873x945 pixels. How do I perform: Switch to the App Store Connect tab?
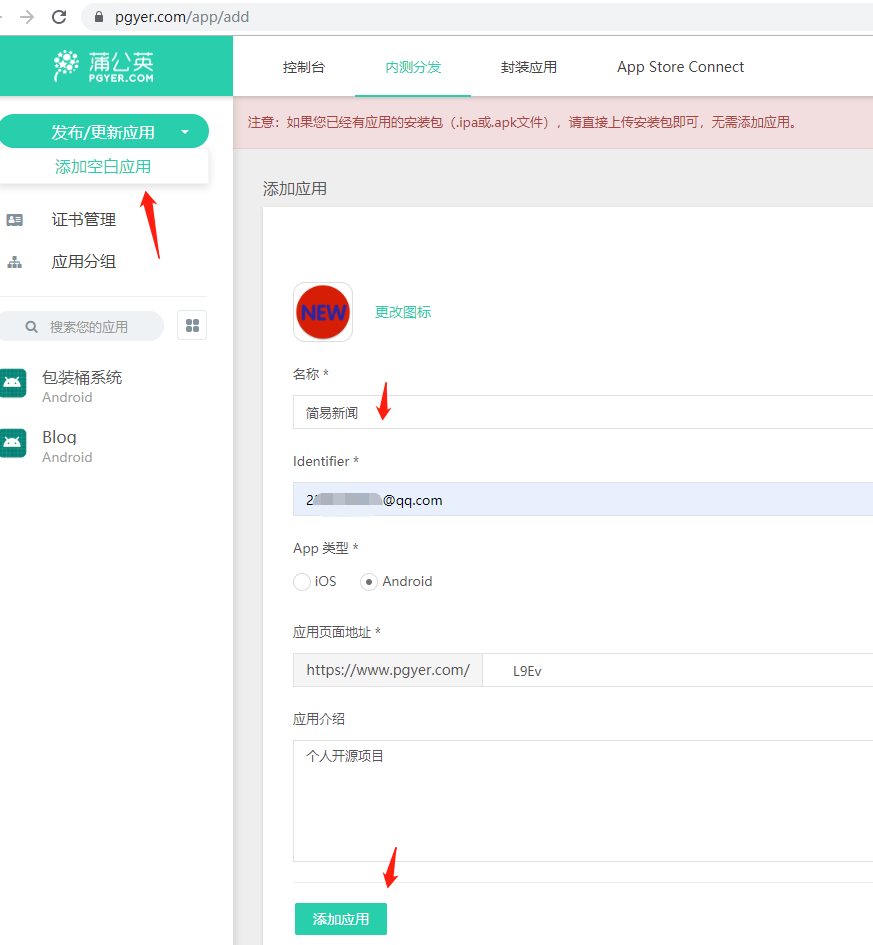[x=680, y=66]
